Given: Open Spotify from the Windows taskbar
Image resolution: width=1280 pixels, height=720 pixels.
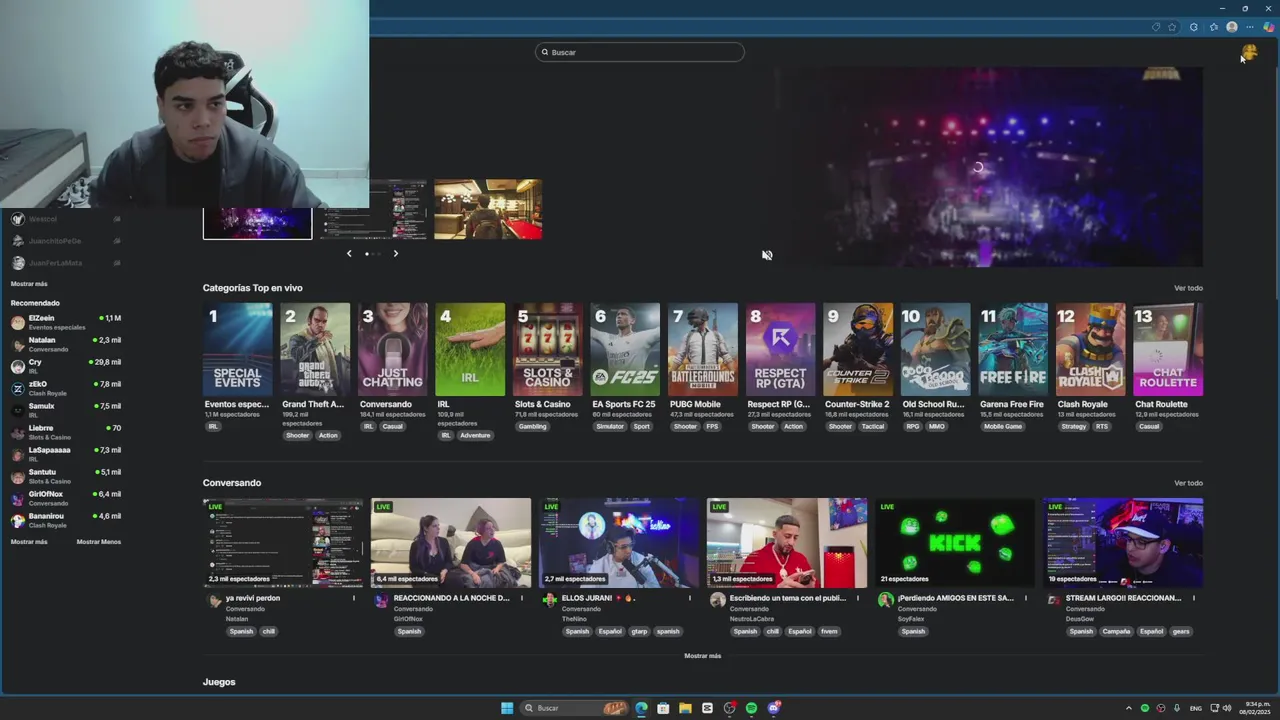Looking at the screenshot, I should [x=751, y=708].
